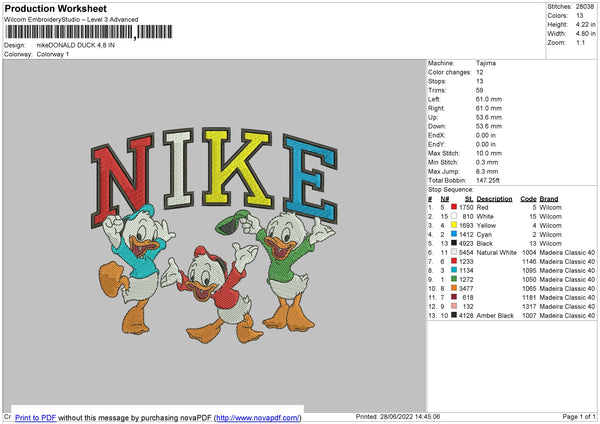Click the 'Print to PDF' link
Screen dimensions: 600x424
point(36,417)
